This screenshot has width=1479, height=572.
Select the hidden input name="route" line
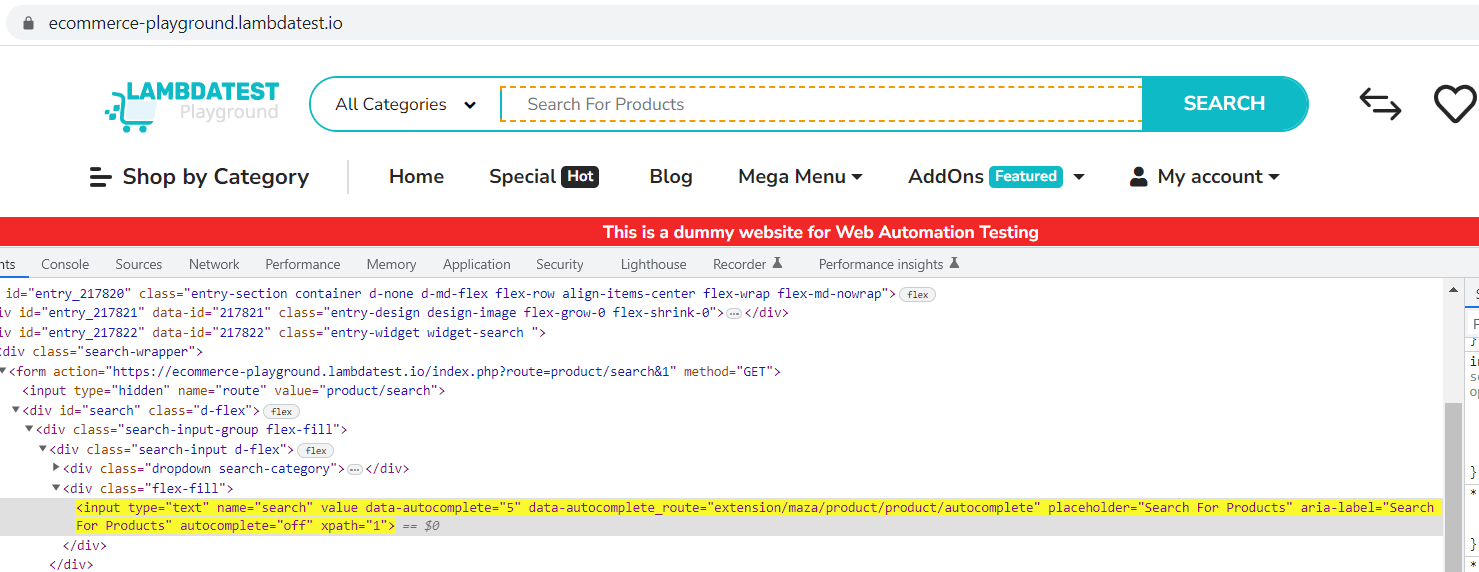[233, 391]
